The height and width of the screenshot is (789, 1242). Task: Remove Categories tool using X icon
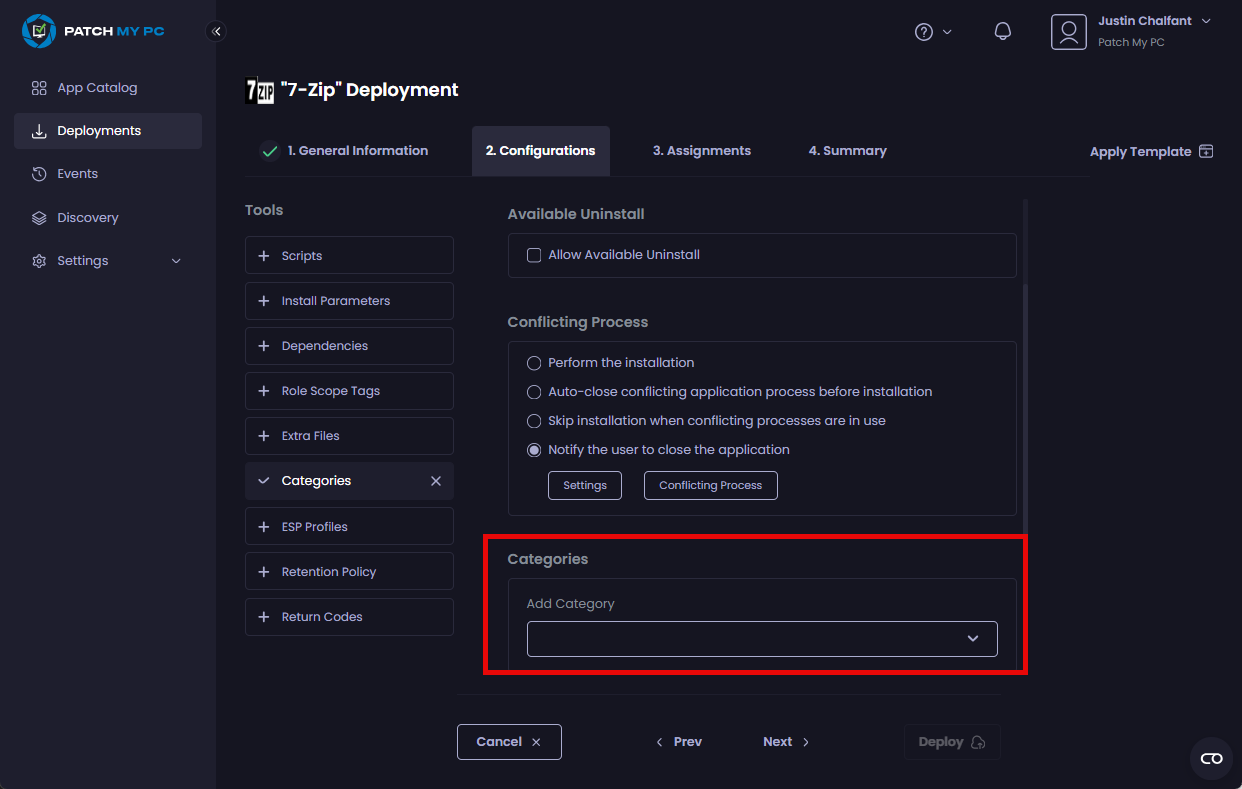coord(436,481)
